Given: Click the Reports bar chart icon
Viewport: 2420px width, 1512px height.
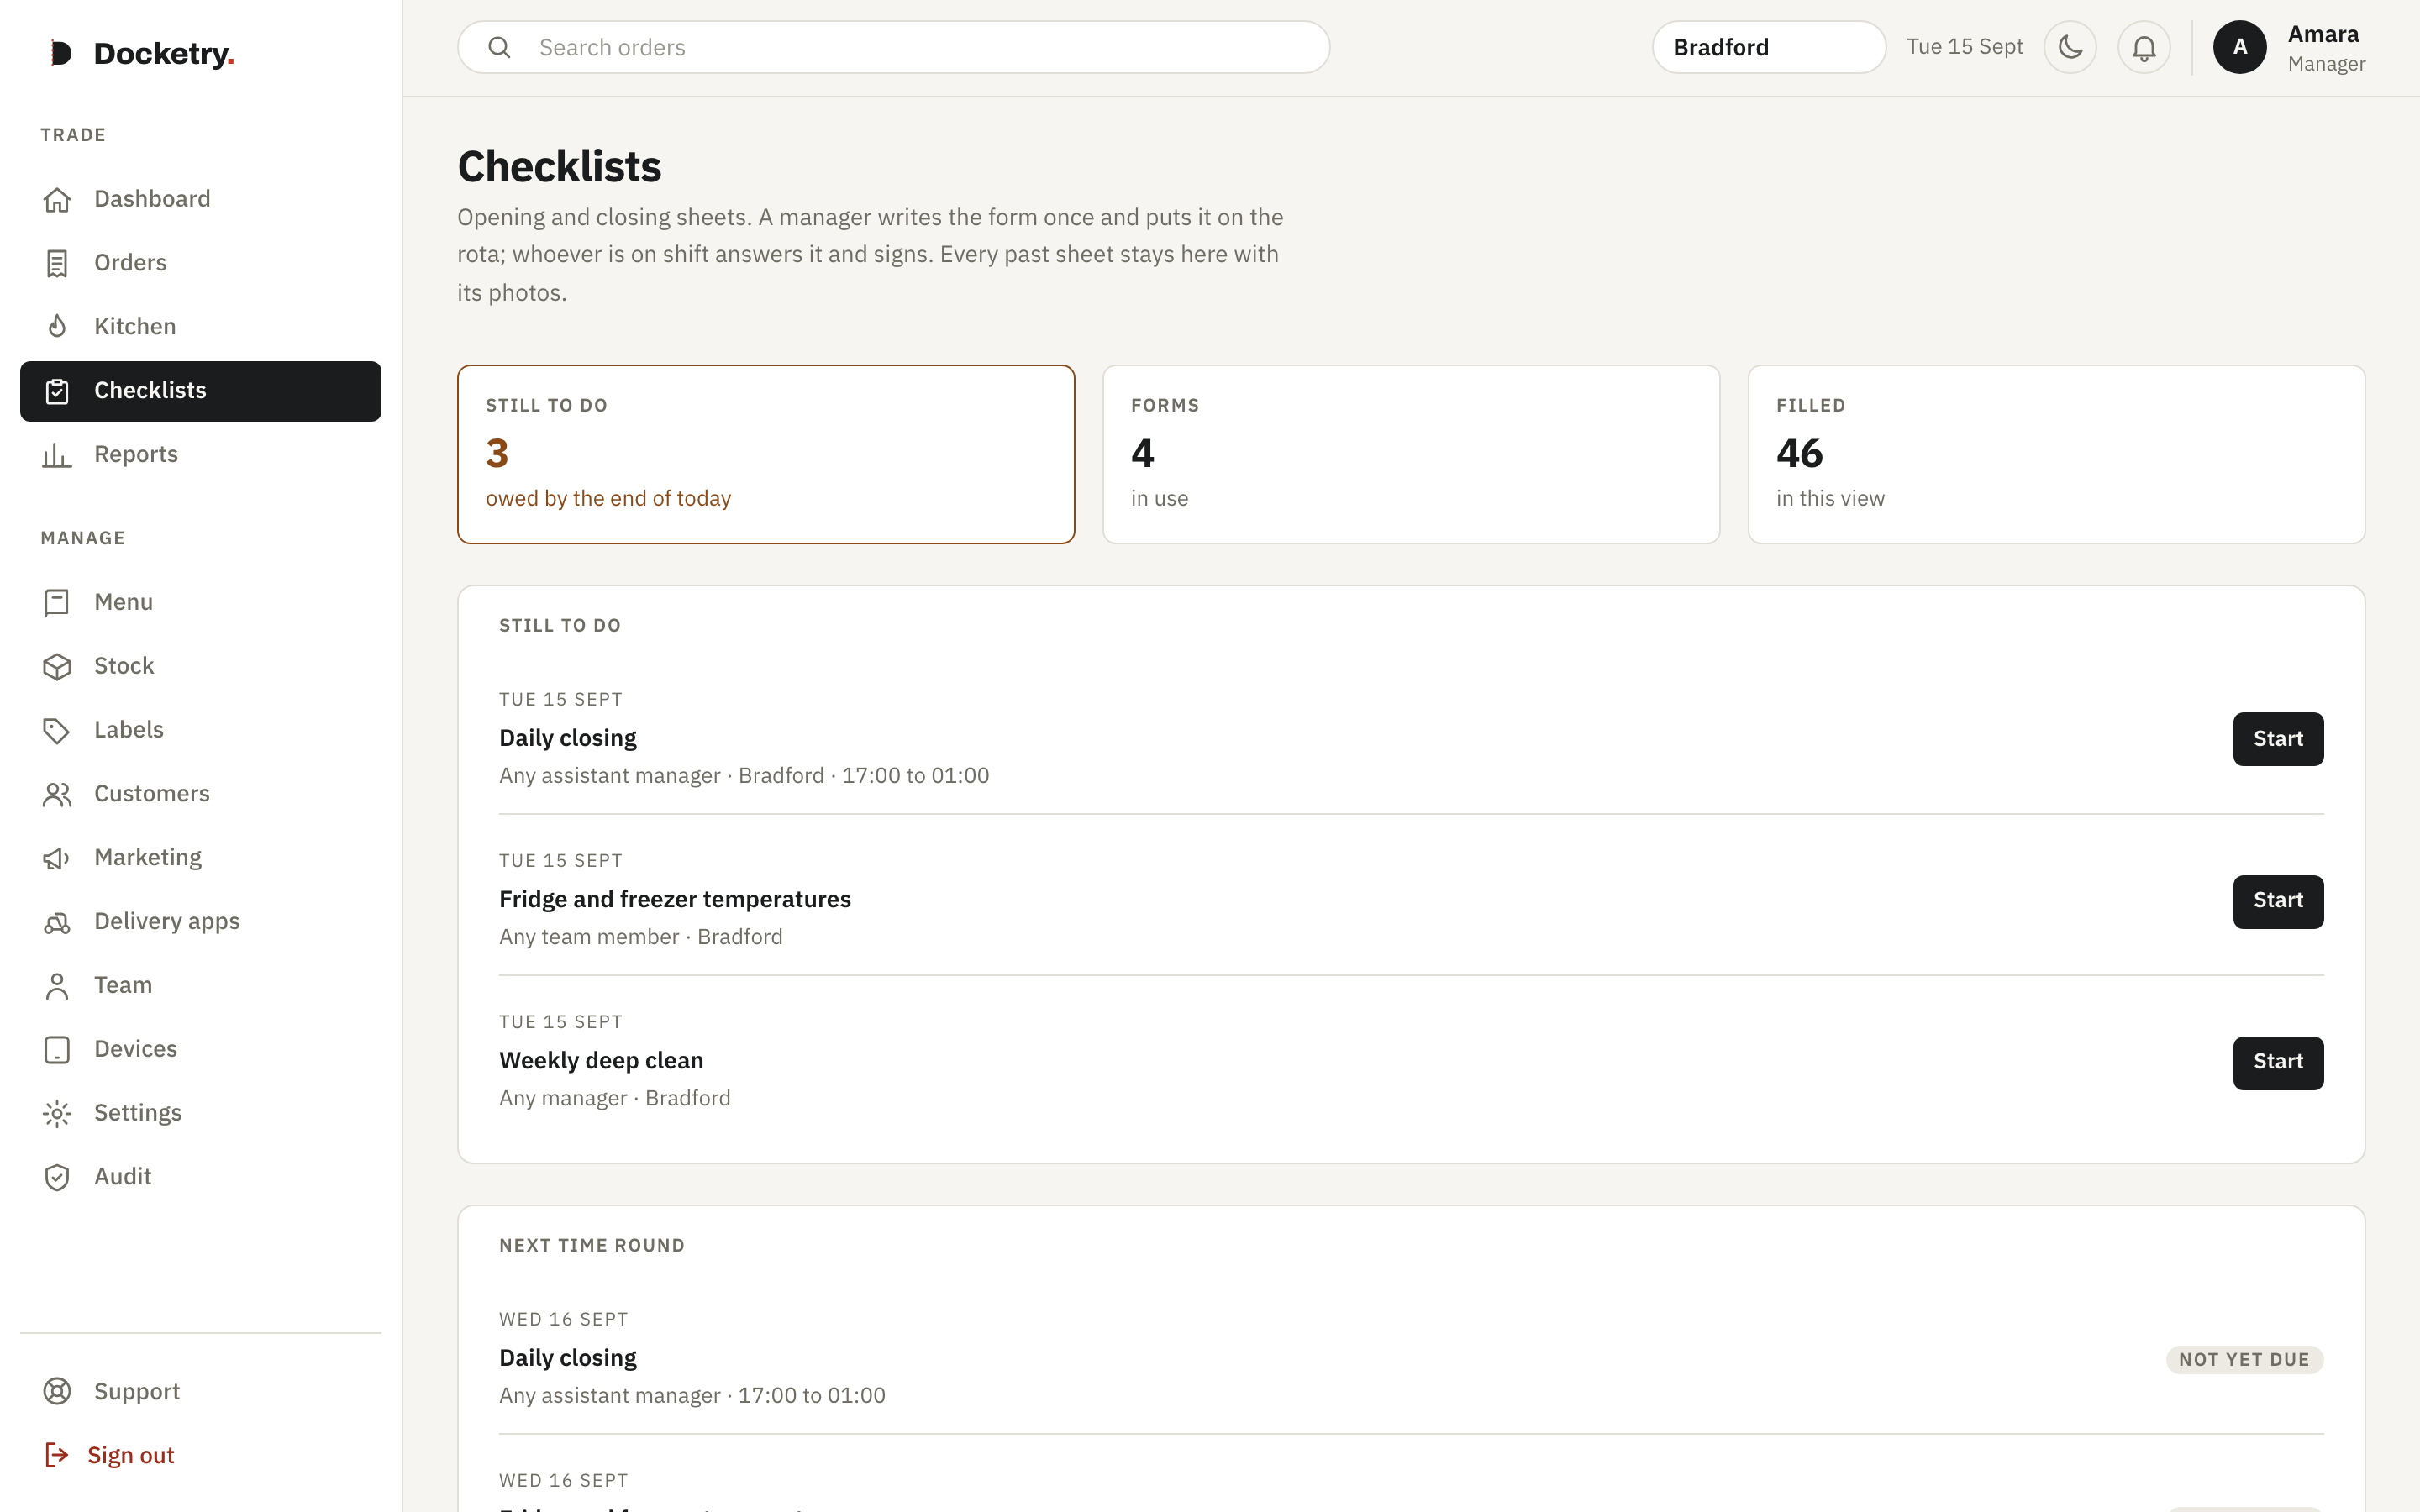Looking at the screenshot, I should (57, 455).
